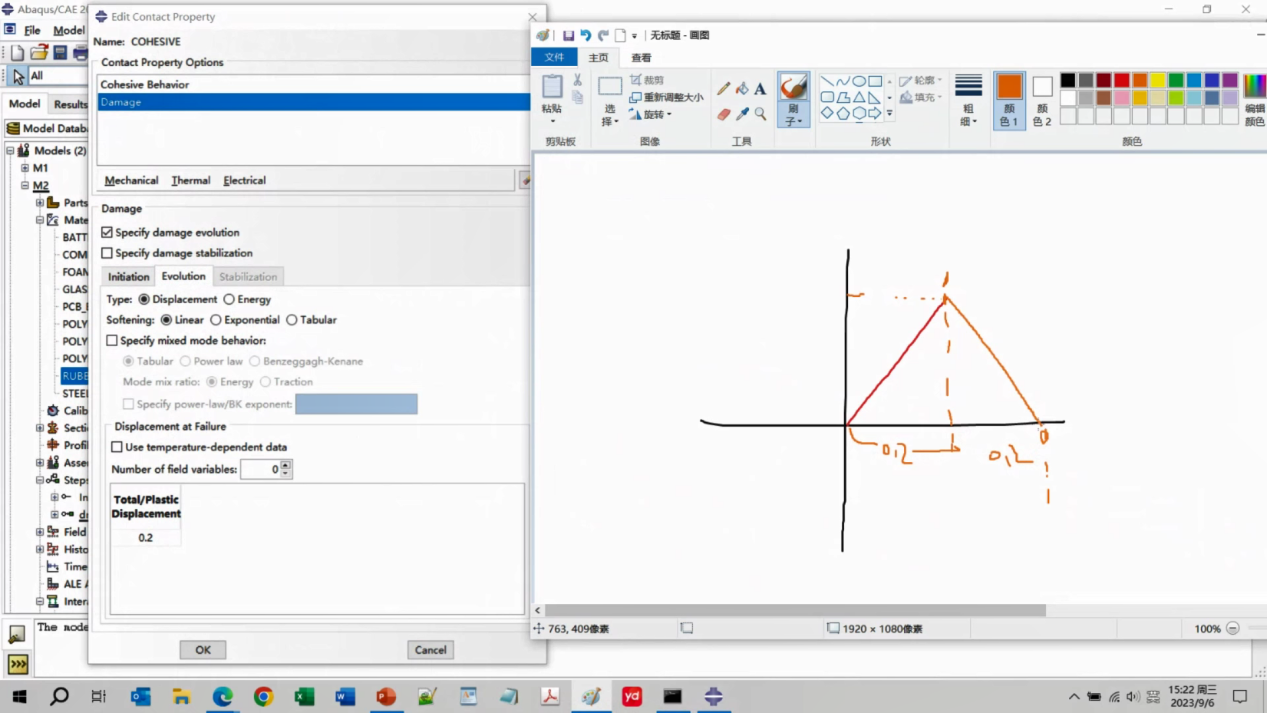This screenshot has height=713, width=1267.
Task: Choose the oval shape in Paint shapes gallery
Action: (x=859, y=81)
